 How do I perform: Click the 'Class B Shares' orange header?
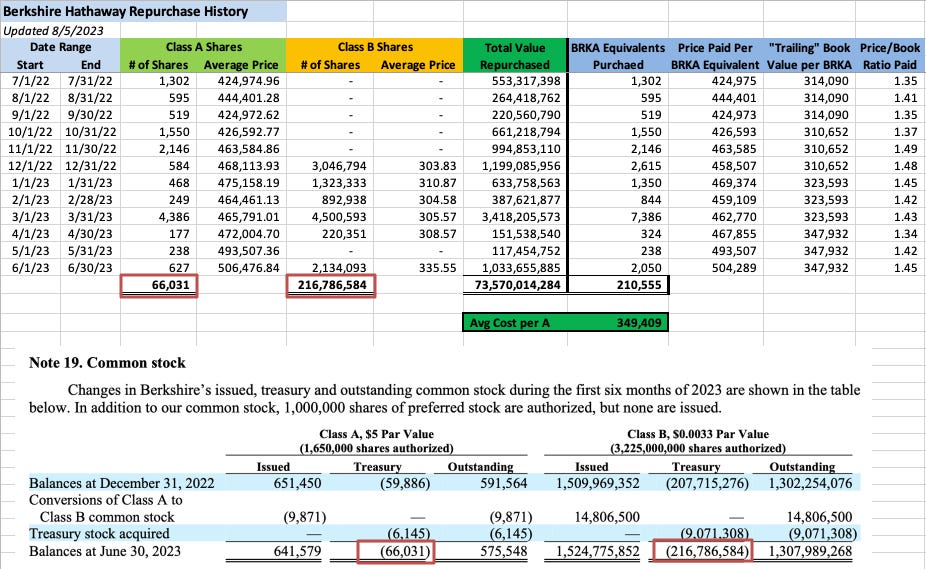point(375,47)
